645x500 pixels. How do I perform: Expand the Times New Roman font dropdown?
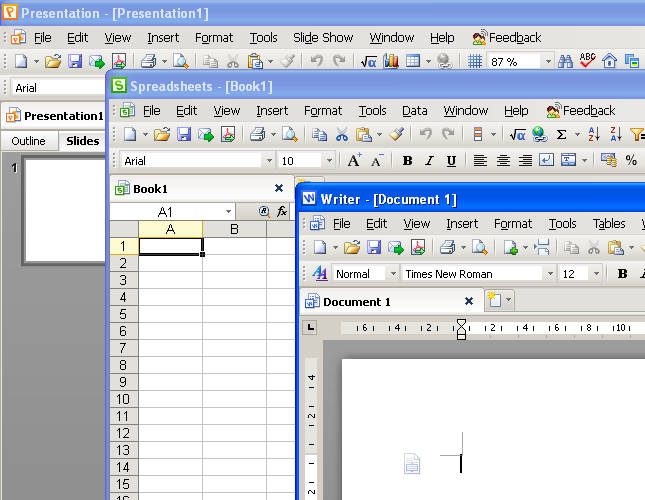tap(550, 273)
